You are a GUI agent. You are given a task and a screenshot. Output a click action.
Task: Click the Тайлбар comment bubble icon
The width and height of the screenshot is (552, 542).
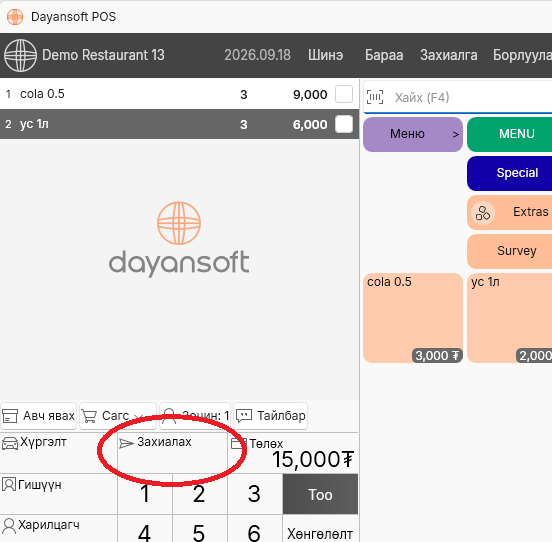click(x=244, y=416)
